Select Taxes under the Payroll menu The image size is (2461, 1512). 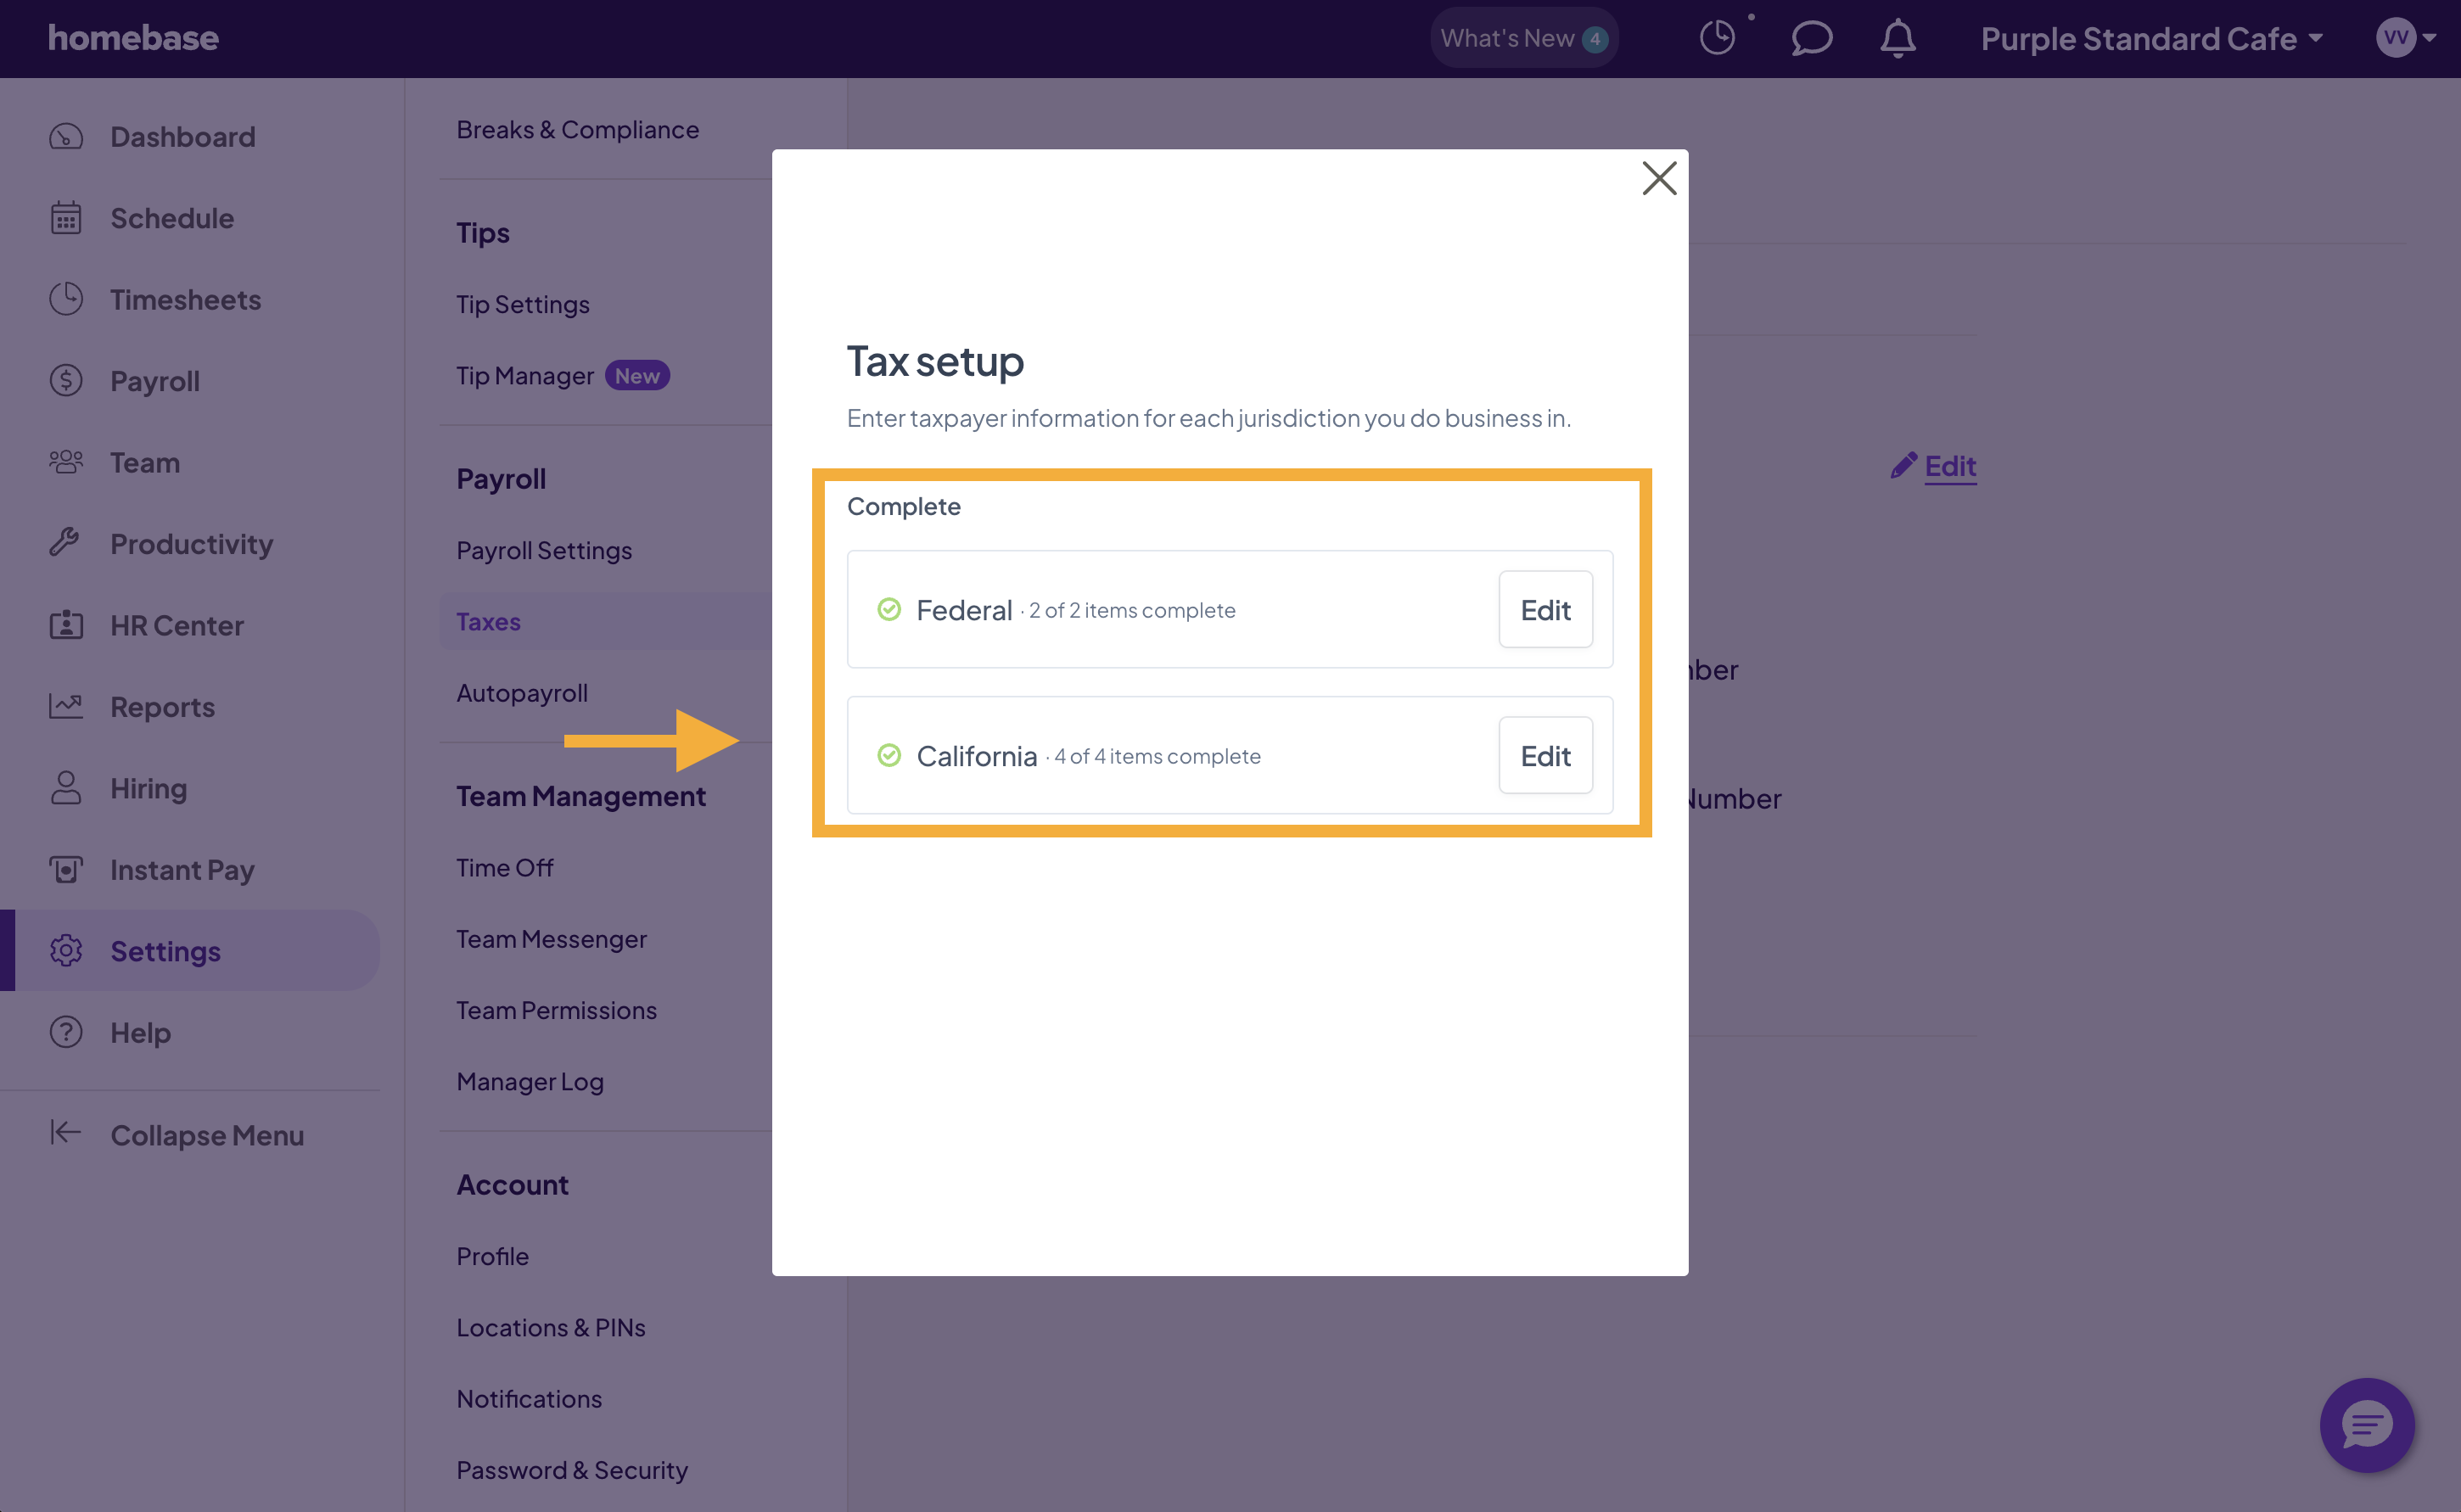point(488,621)
